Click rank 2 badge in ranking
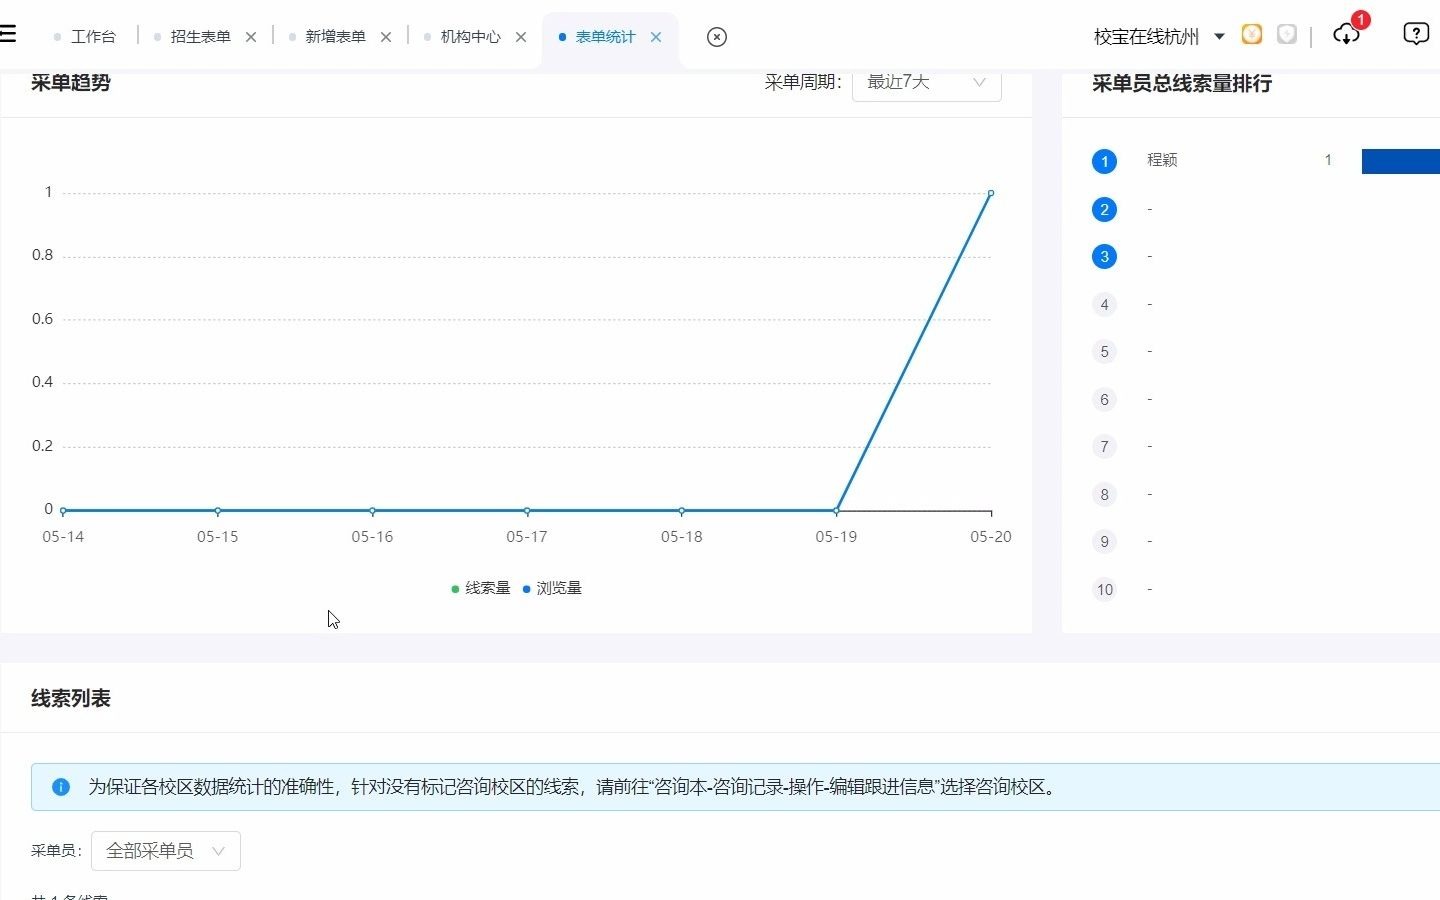 (x=1104, y=209)
